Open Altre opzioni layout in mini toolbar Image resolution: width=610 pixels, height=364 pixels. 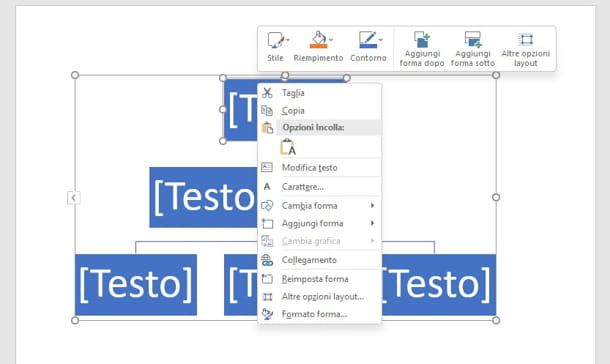[526, 49]
